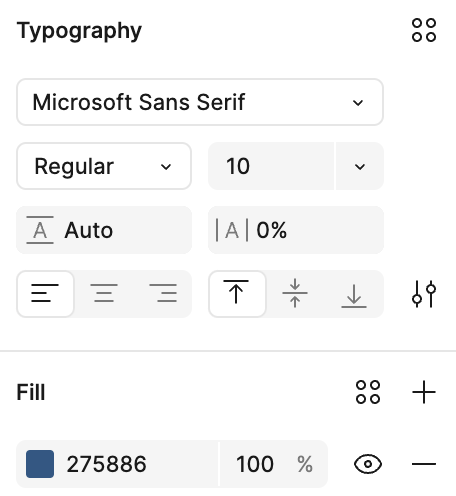Click the fill opacity 100 field
This screenshot has height=496, width=456.
tap(255, 464)
